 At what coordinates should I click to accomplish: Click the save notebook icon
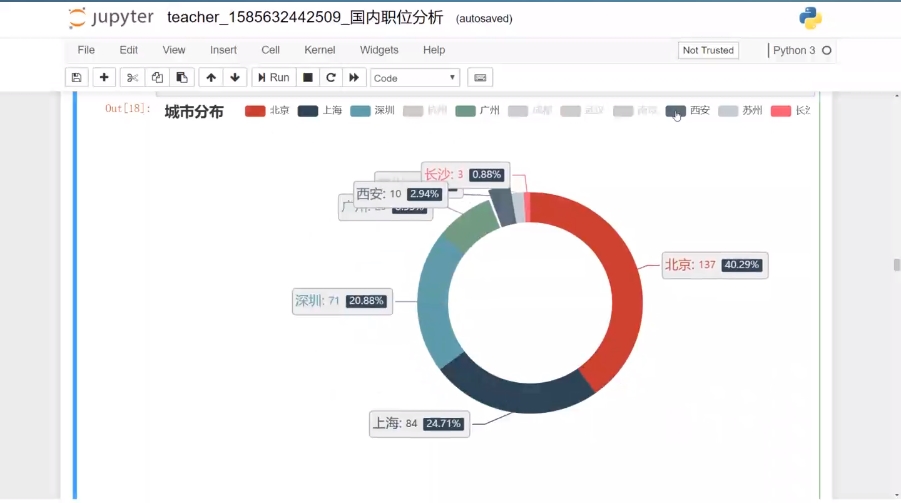point(77,77)
